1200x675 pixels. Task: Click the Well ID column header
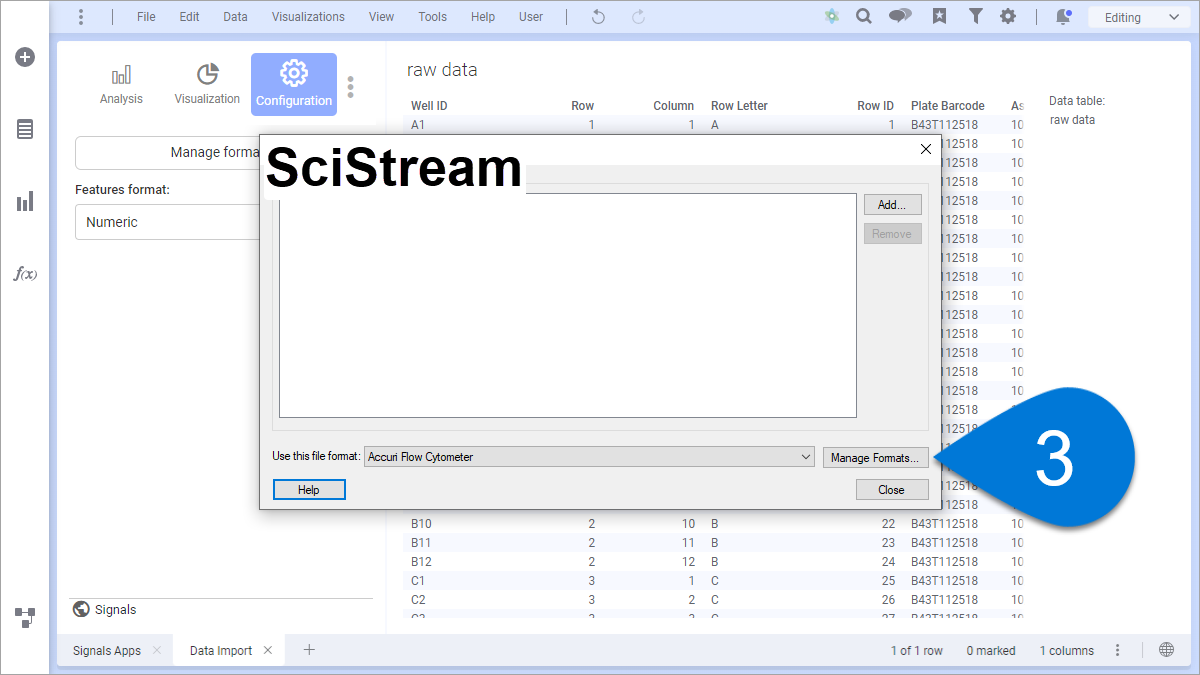(x=429, y=106)
